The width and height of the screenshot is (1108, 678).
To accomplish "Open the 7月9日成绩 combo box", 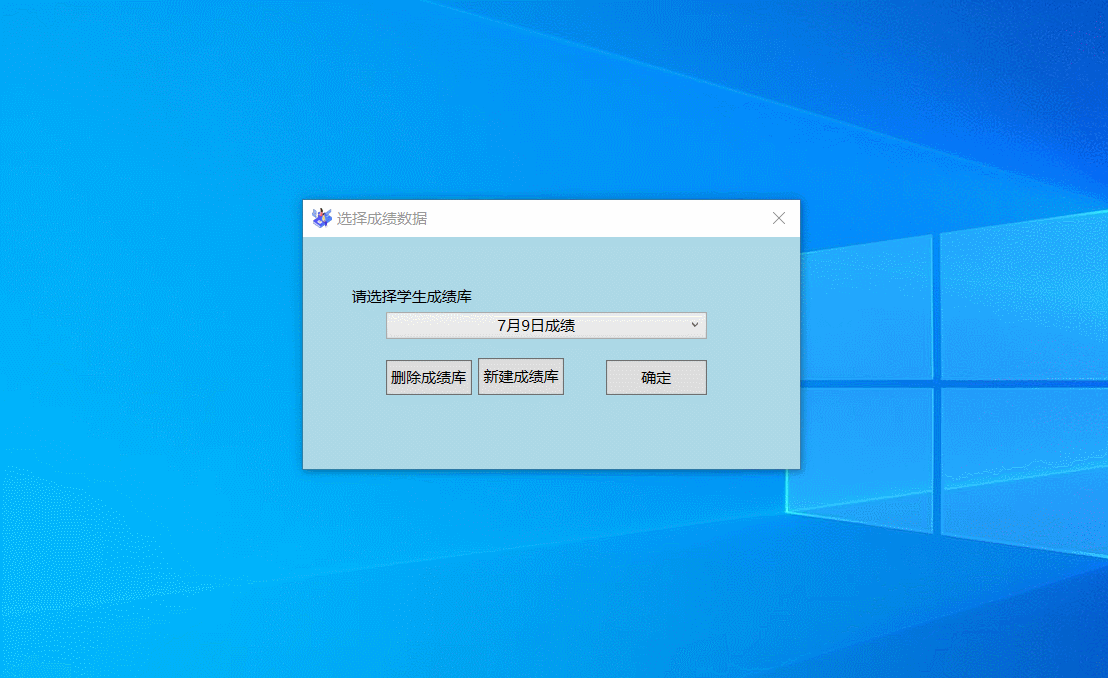I will (546, 325).
